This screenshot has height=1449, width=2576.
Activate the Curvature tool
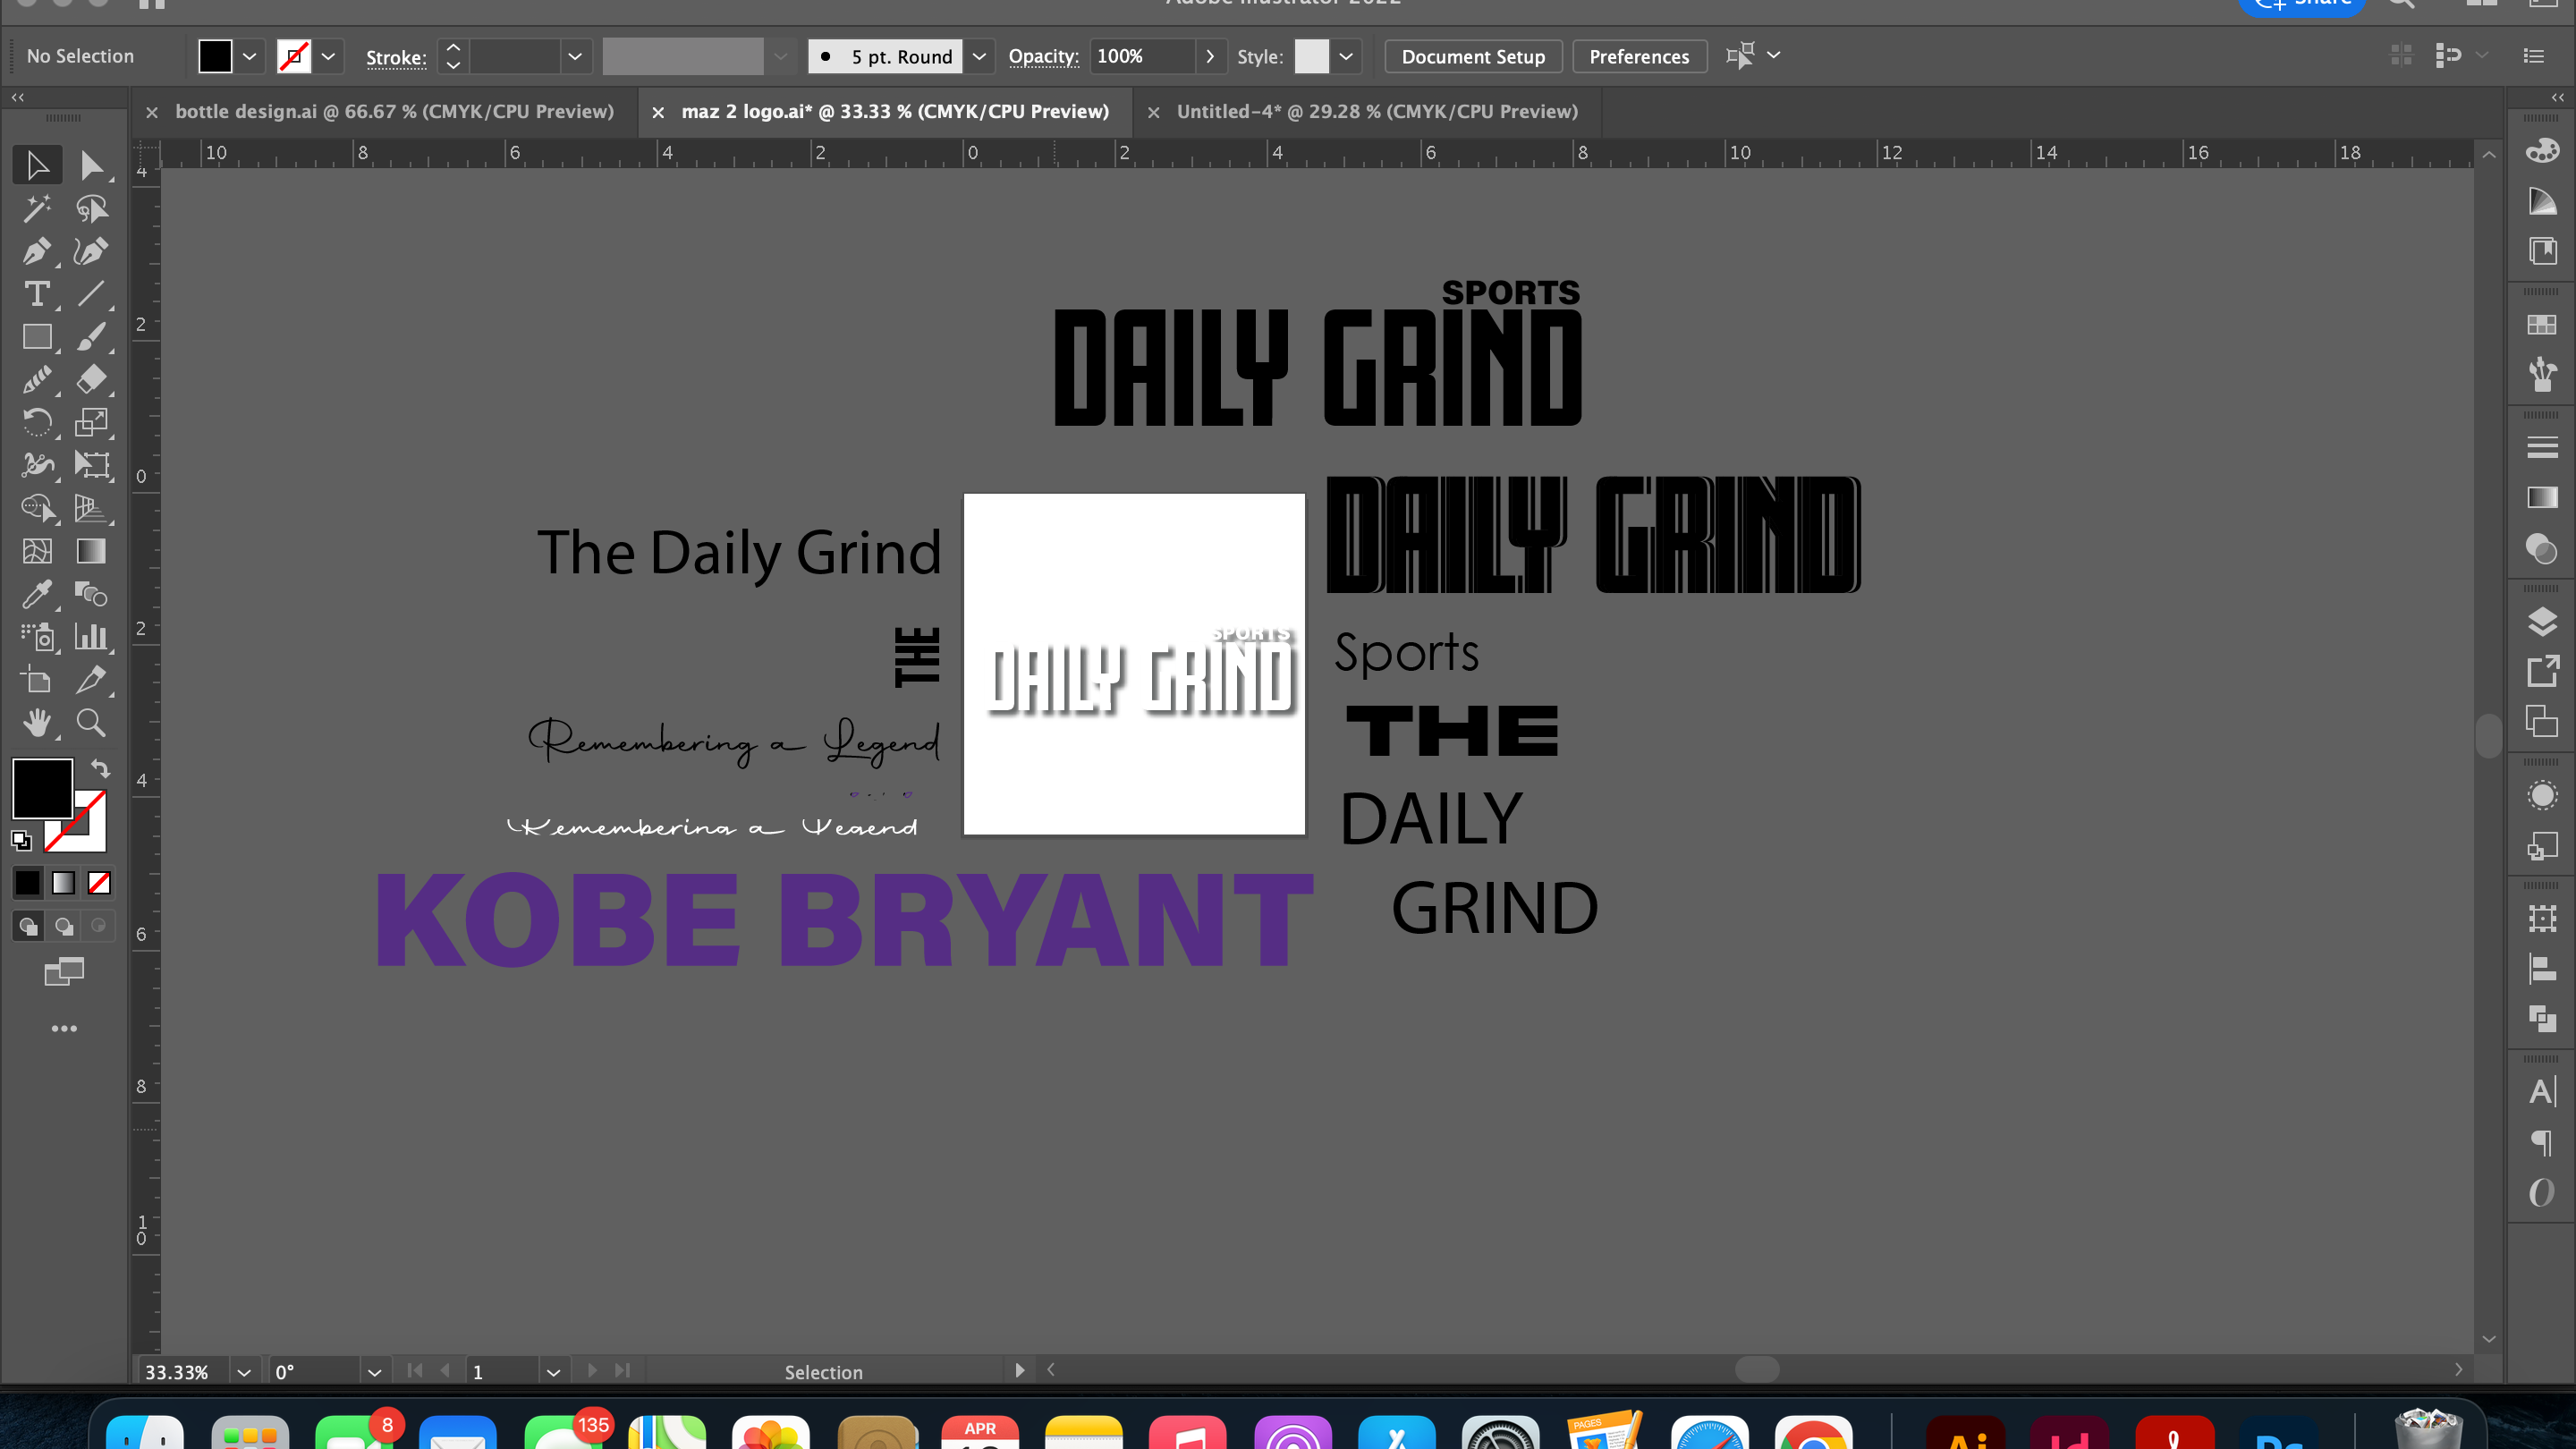pyautogui.click(x=91, y=251)
